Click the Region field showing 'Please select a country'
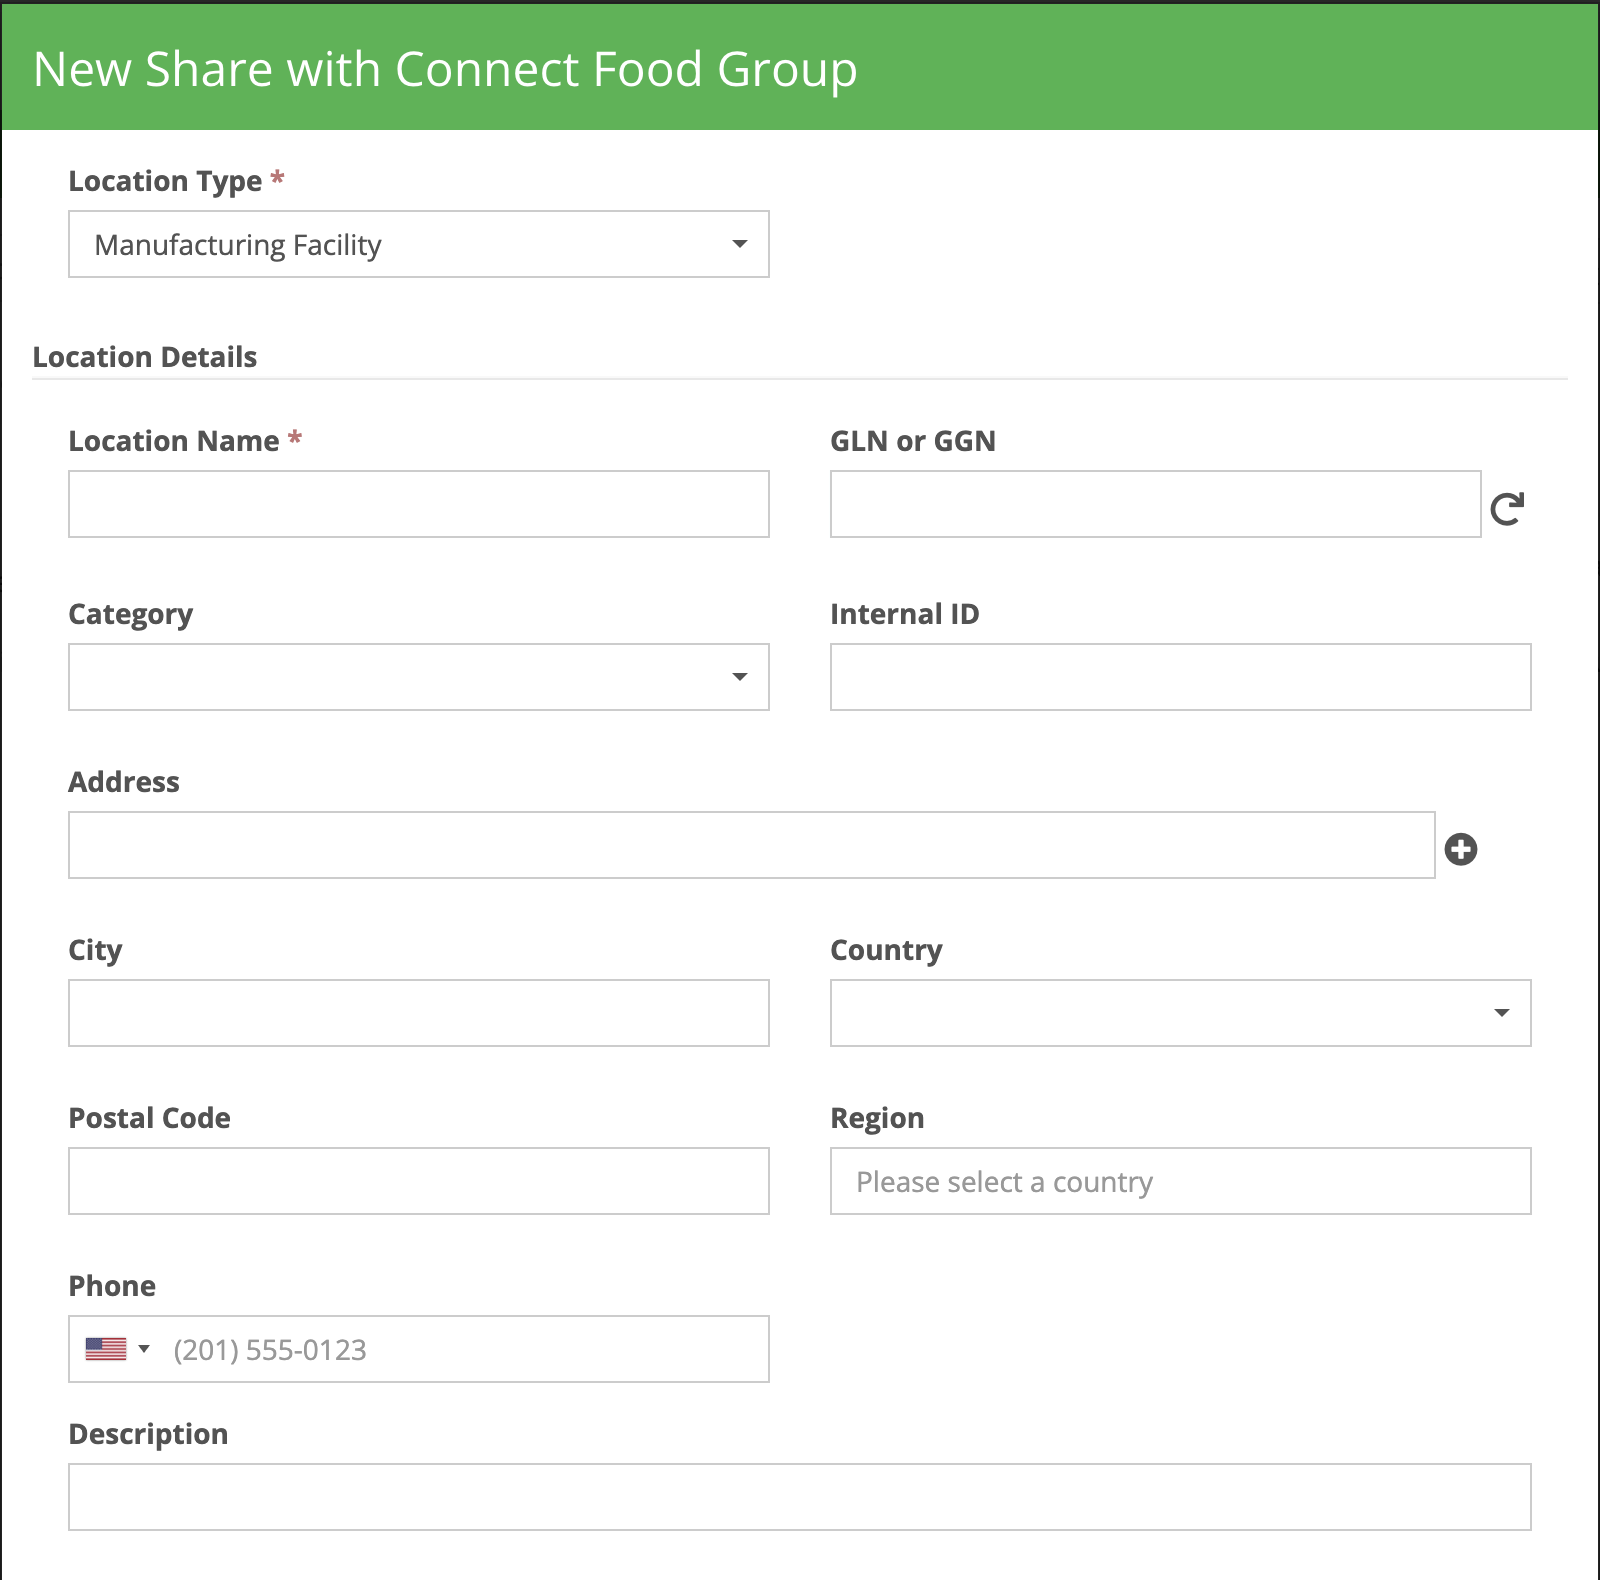 point(1180,1181)
